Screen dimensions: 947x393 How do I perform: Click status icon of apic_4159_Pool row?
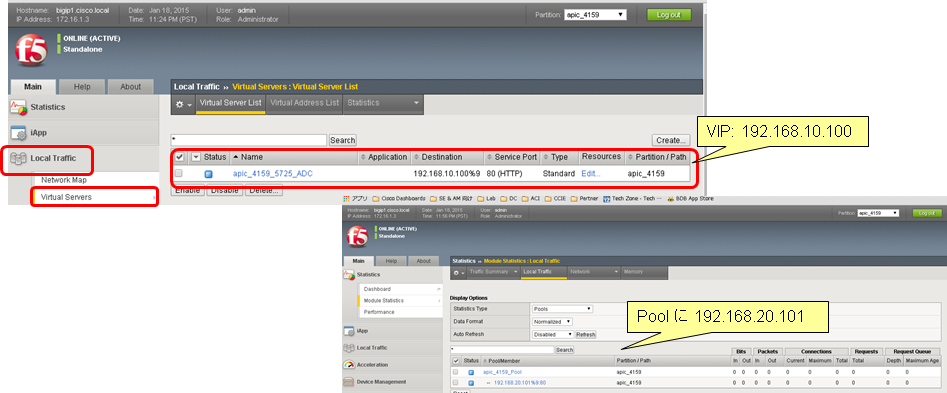pos(471,372)
